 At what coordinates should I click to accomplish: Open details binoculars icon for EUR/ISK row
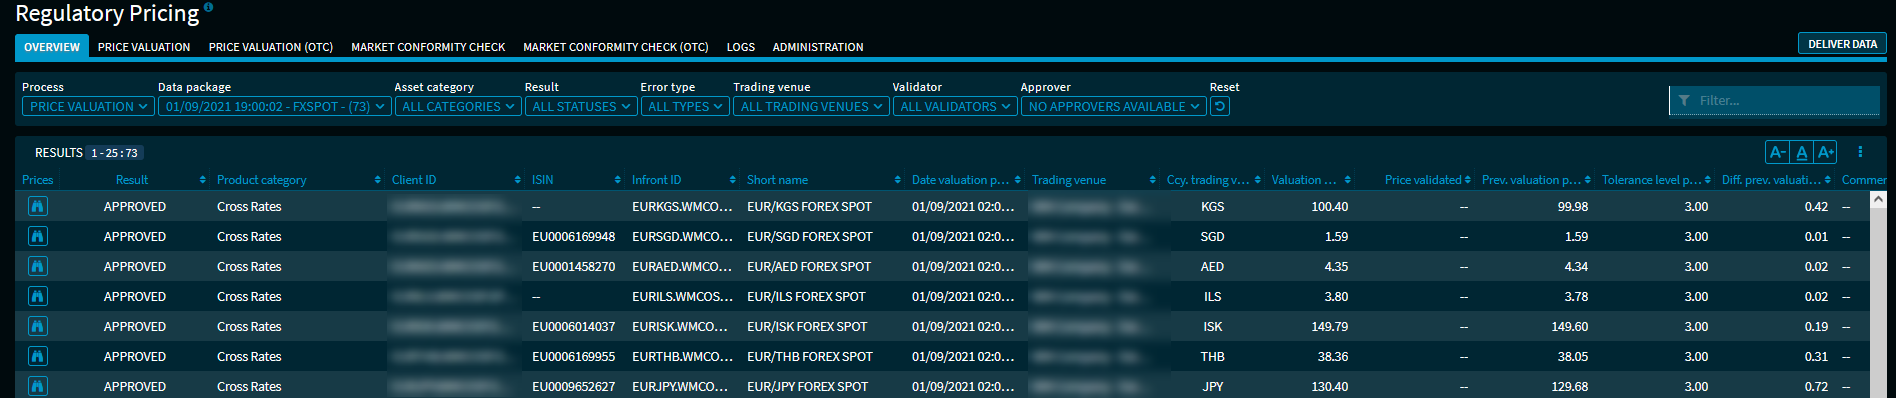(37, 326)
